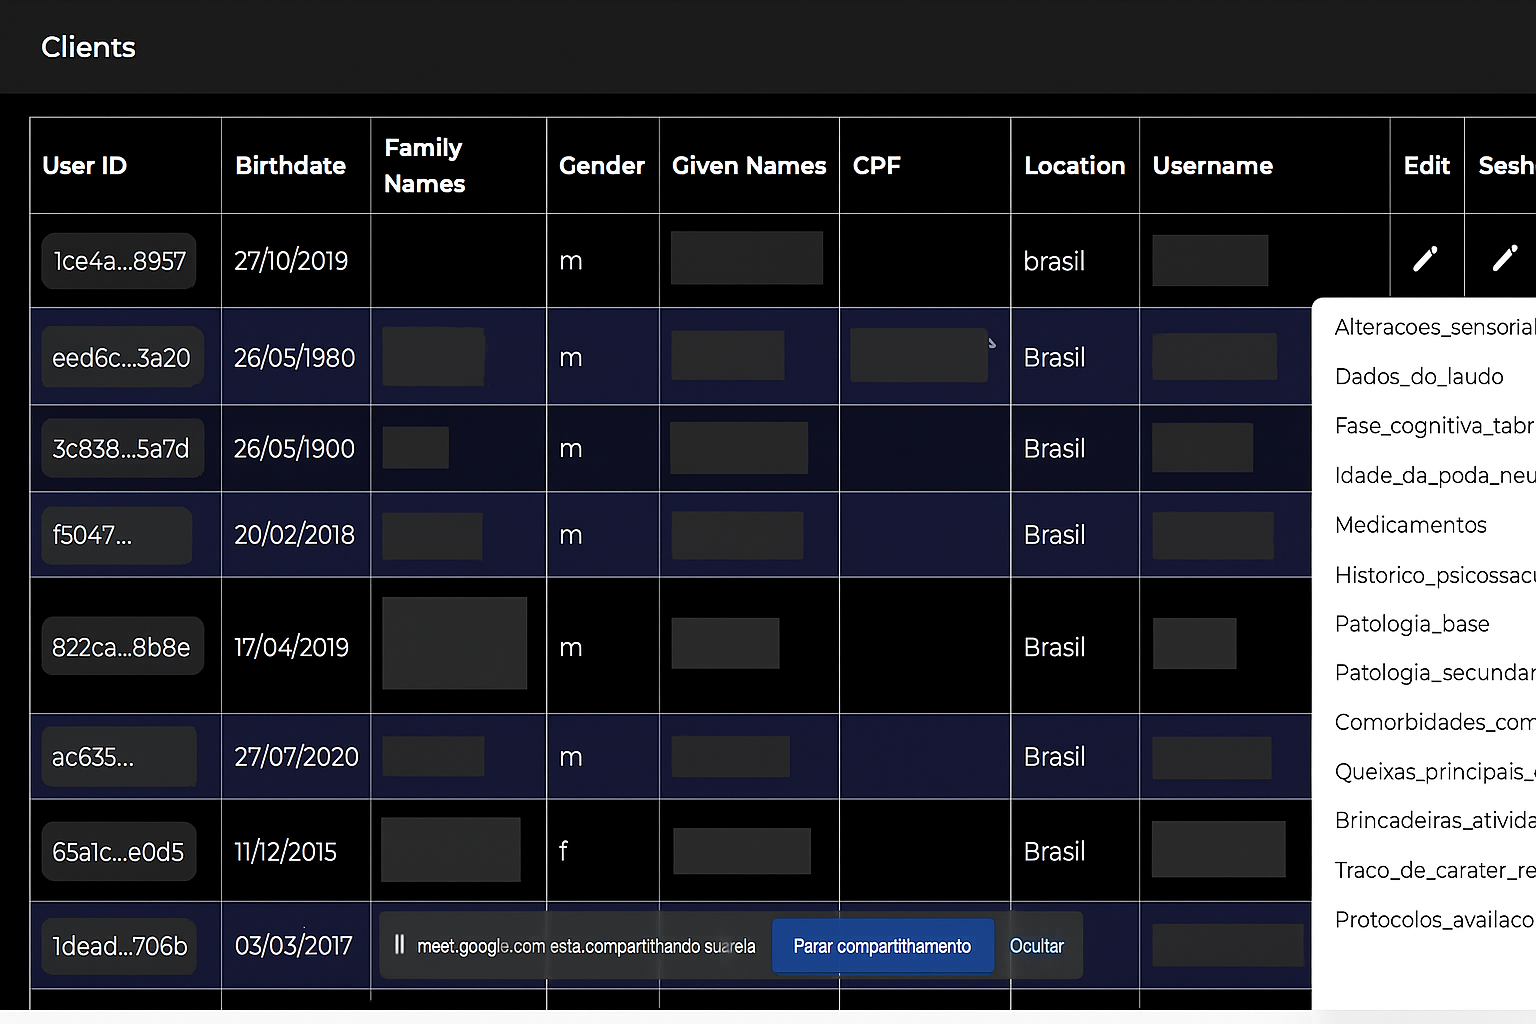Open the Alteracoes_sensoriais menu option
Image resolution: width=1536 pixels, height=1024 pixels.
tap(1432, 327)
